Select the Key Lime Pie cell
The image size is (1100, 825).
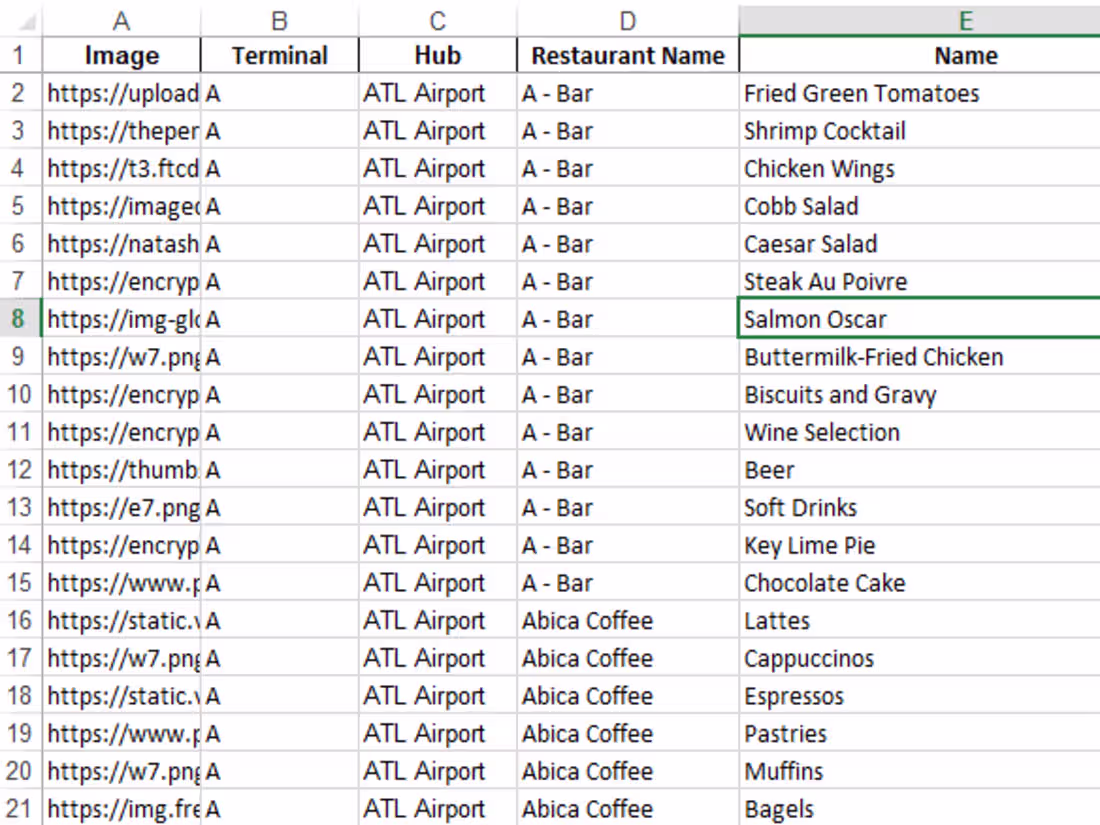810,545
